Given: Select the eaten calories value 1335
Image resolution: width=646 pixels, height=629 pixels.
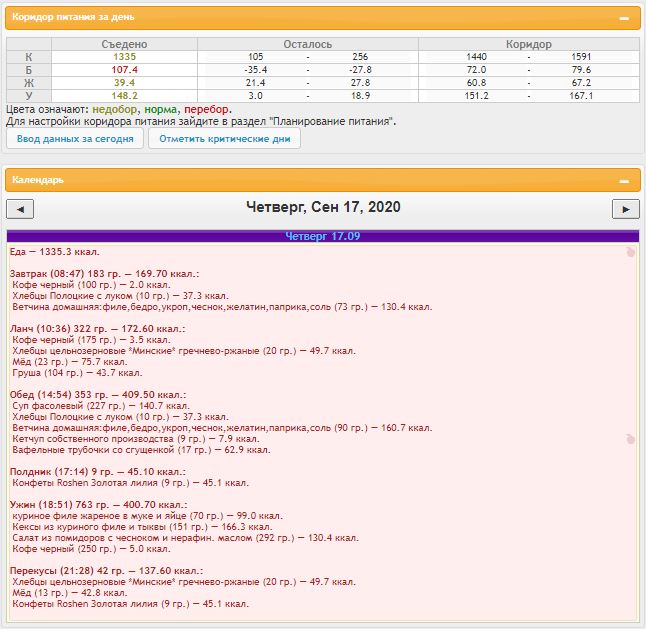Looking at the screenshot, I should click(x=124, y=57).
